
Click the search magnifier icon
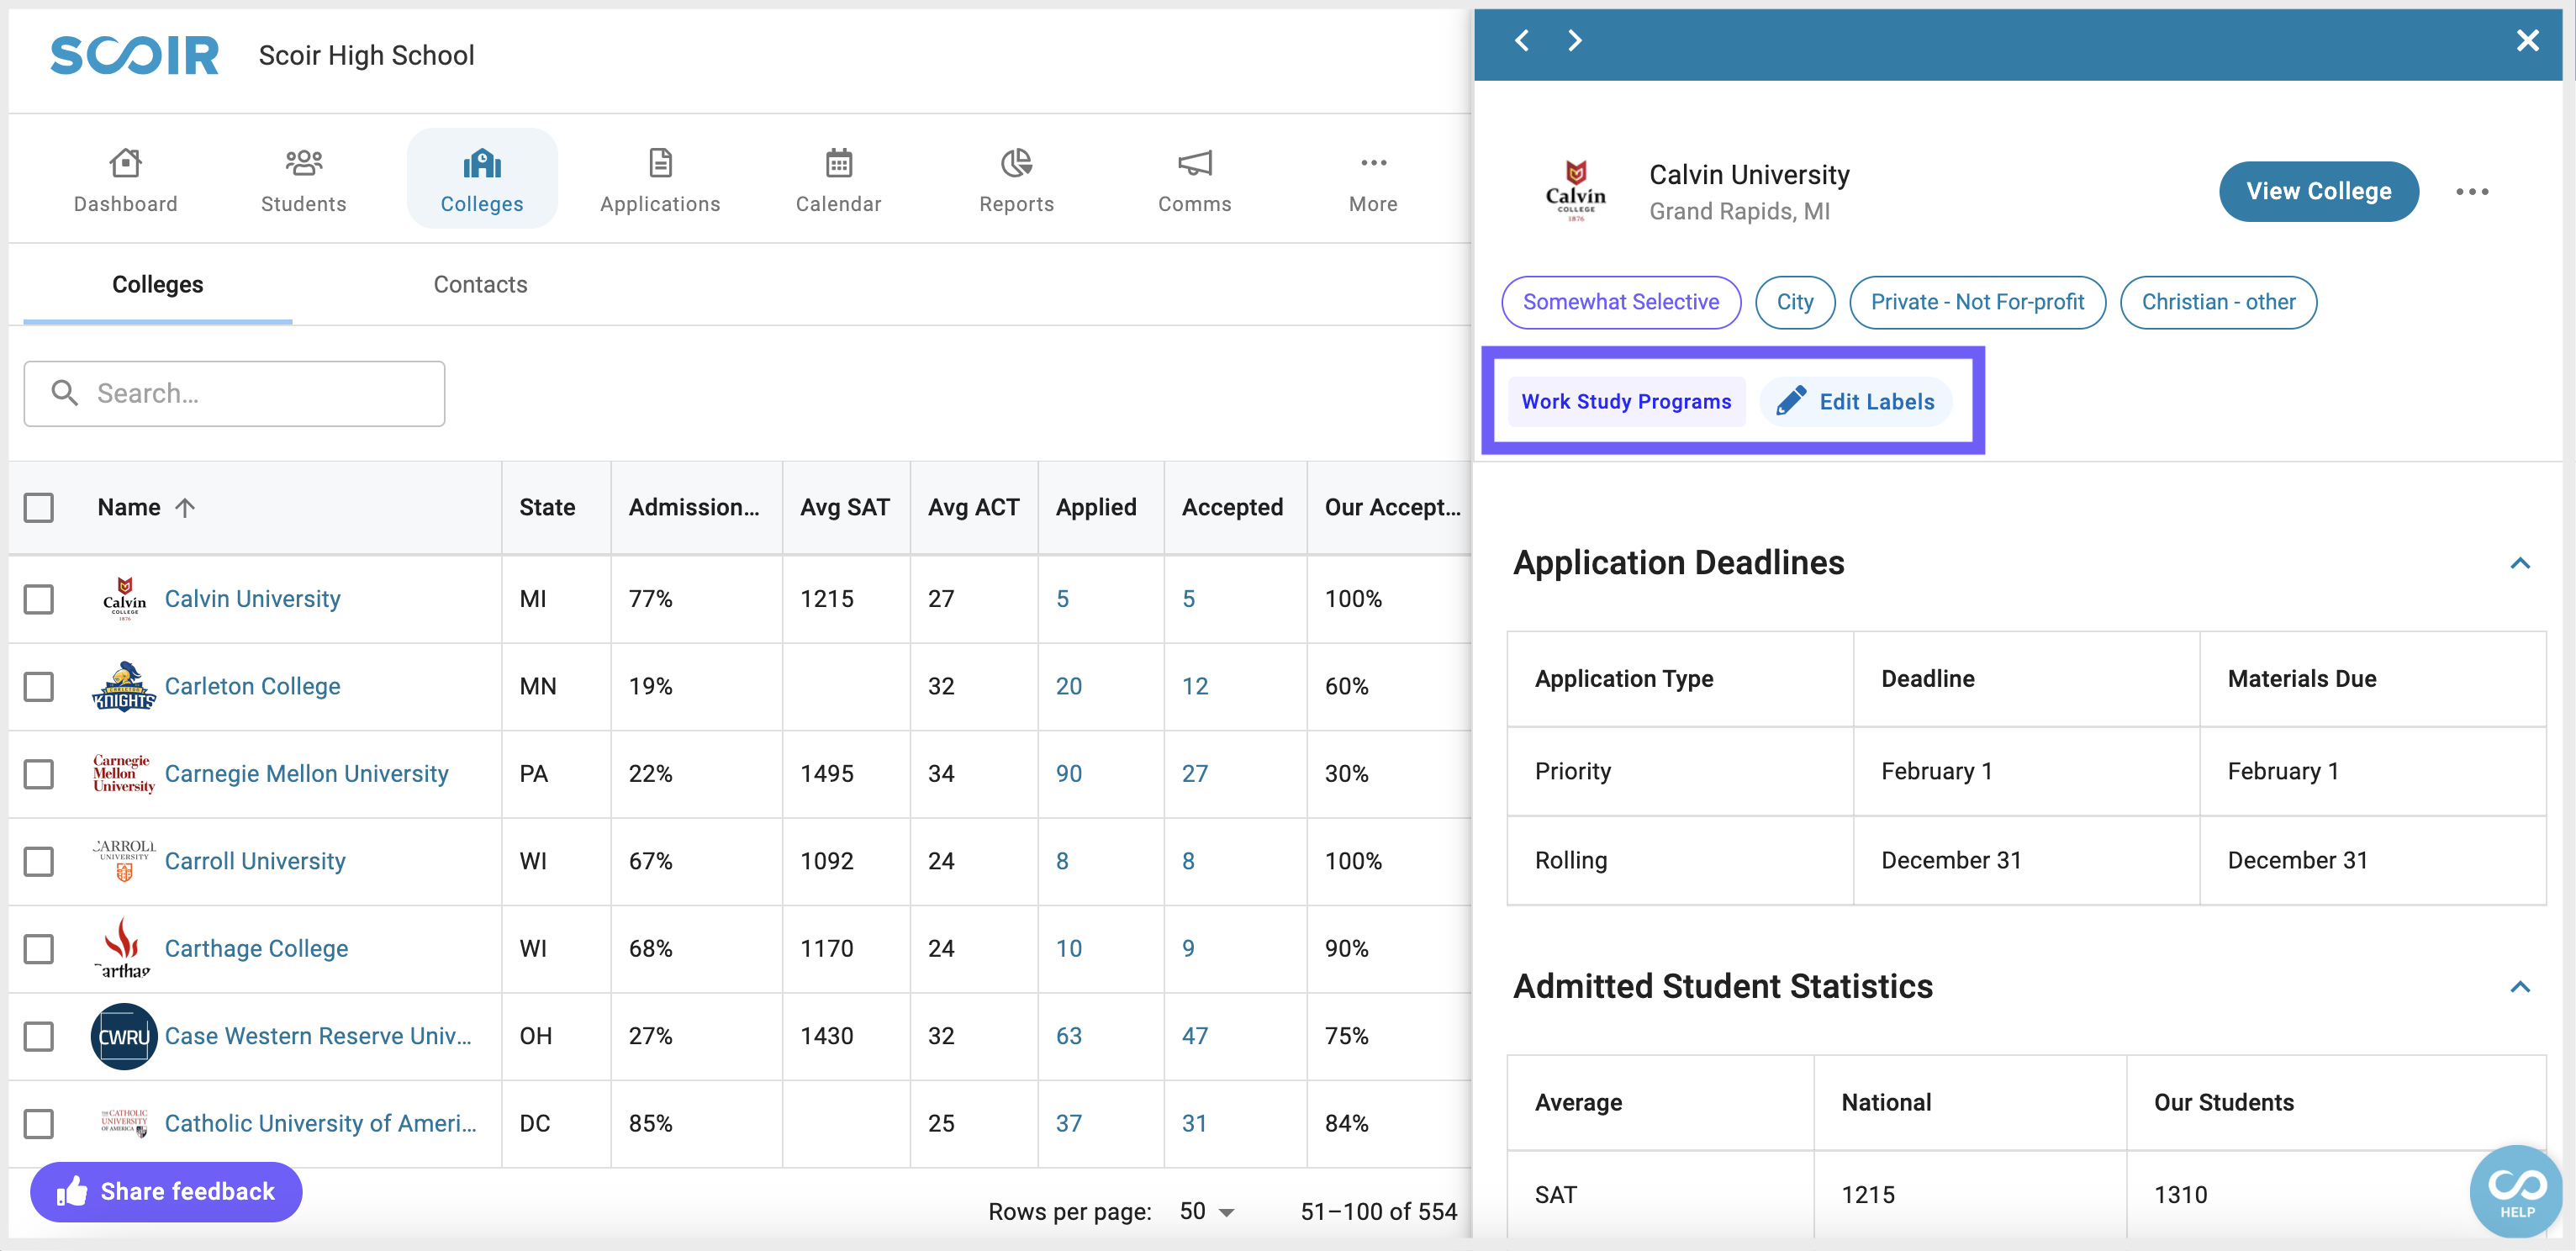(x=65, y=393)
